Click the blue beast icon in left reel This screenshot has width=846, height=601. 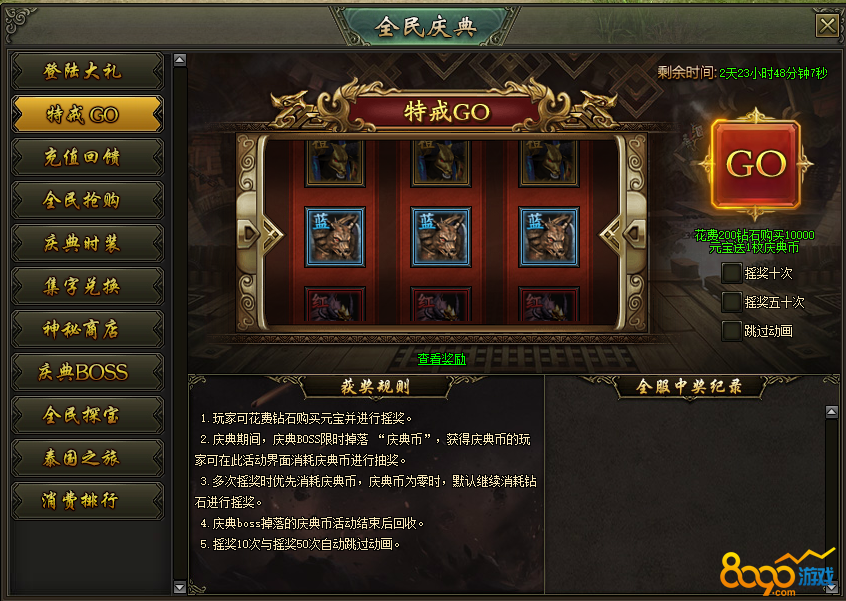click(335, 237)
